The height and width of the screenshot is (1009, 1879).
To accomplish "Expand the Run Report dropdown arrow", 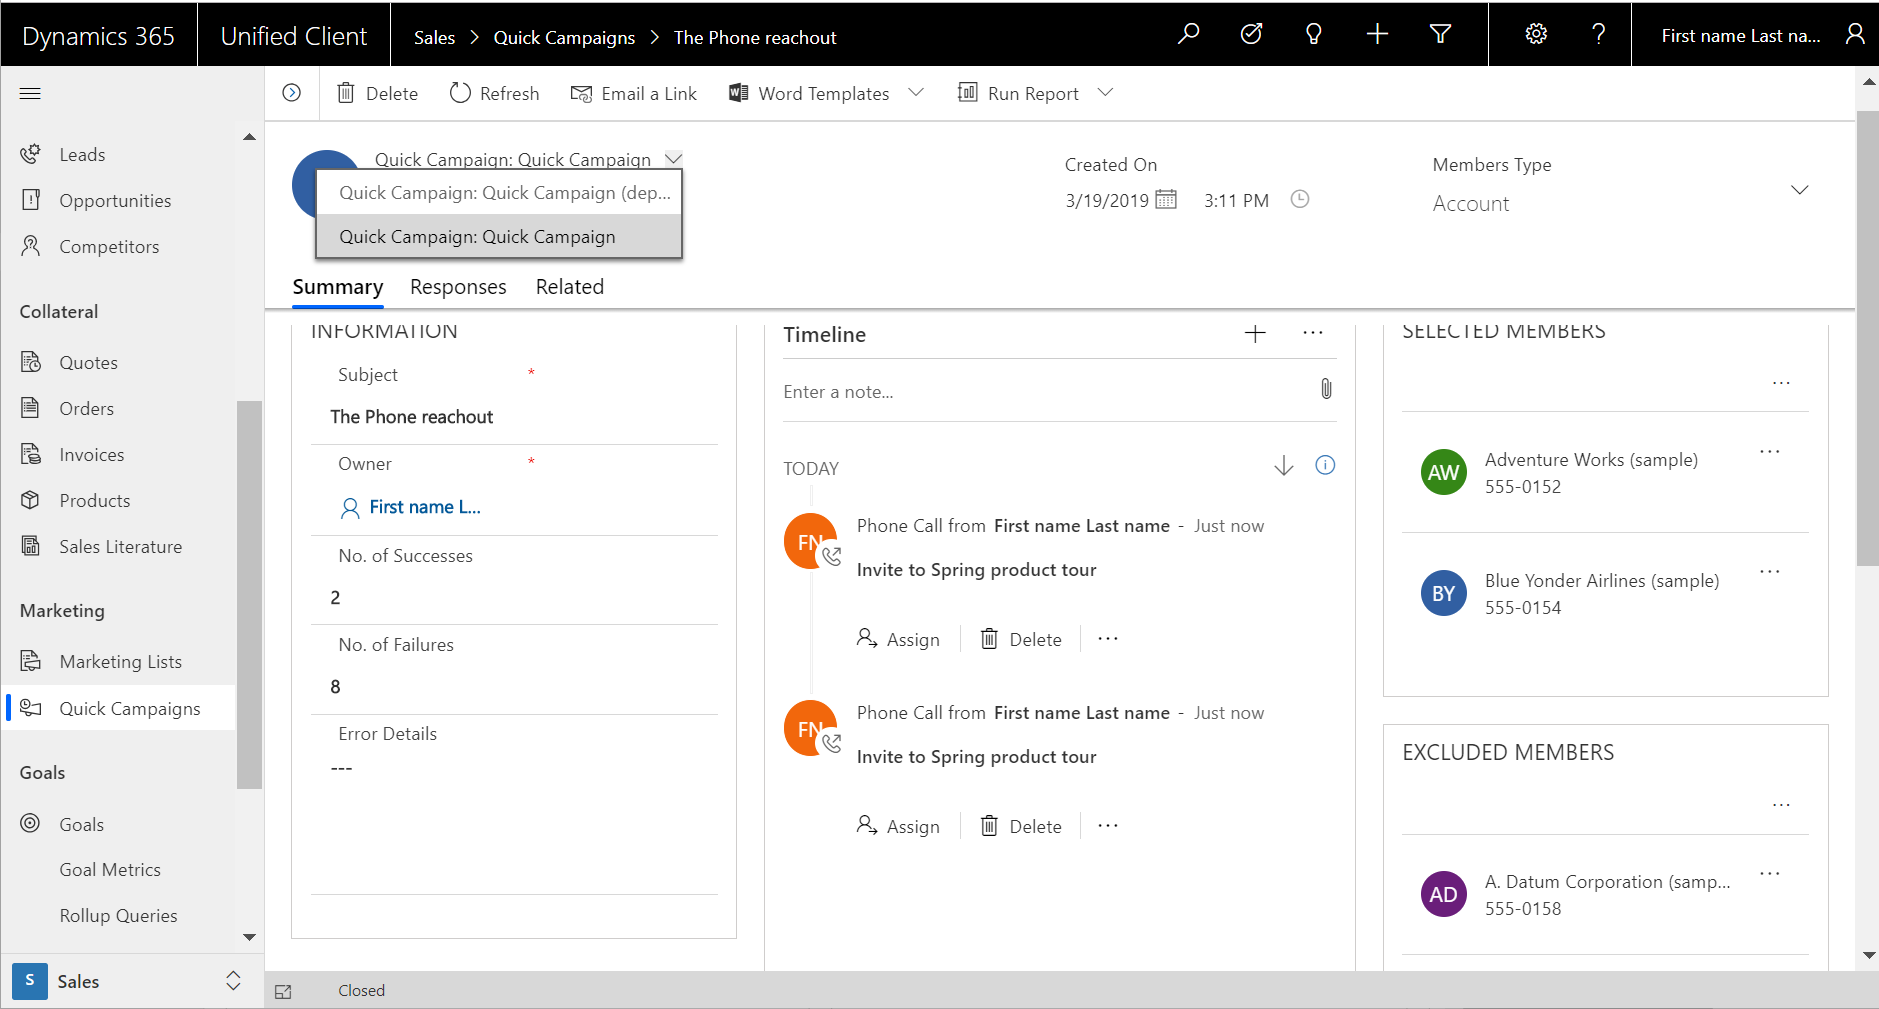I will tap(1105, 93).
